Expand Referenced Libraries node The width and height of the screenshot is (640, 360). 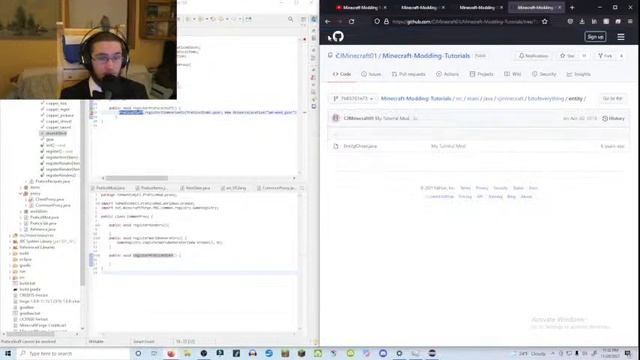click(x=10, y=248)
